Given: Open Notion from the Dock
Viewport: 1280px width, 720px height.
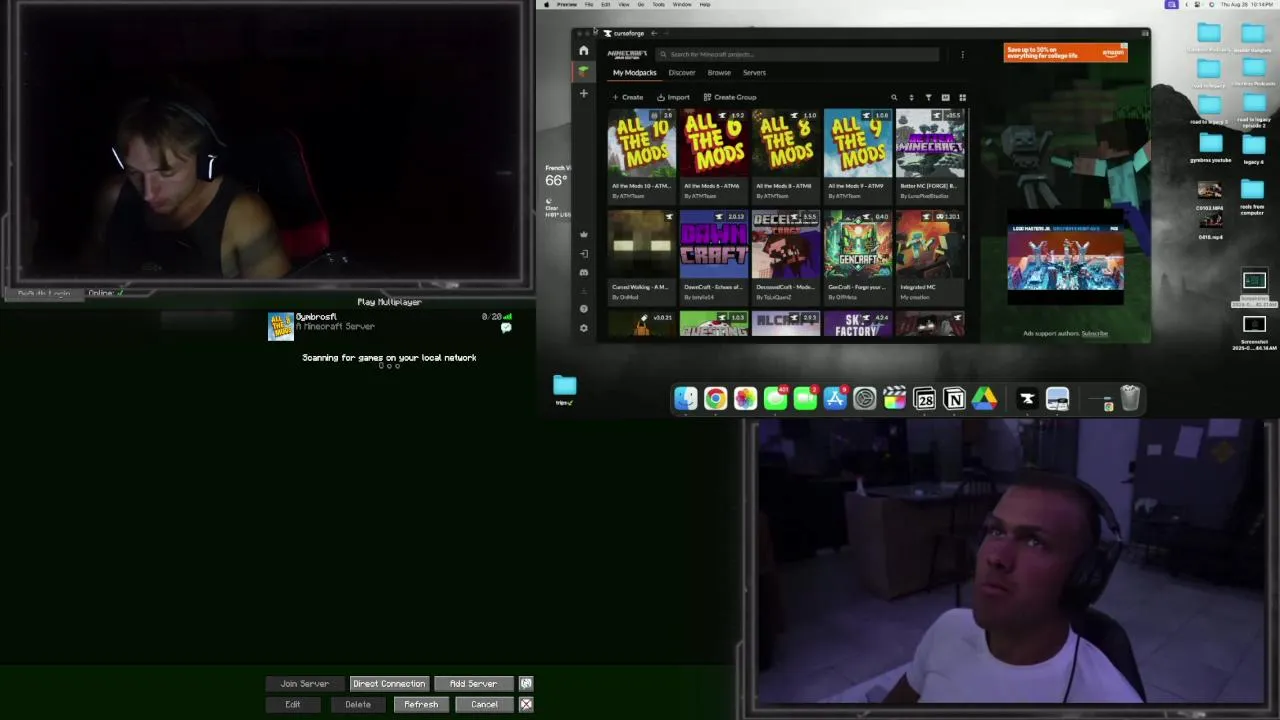Looking at the screenshot, I should point(955,399).
